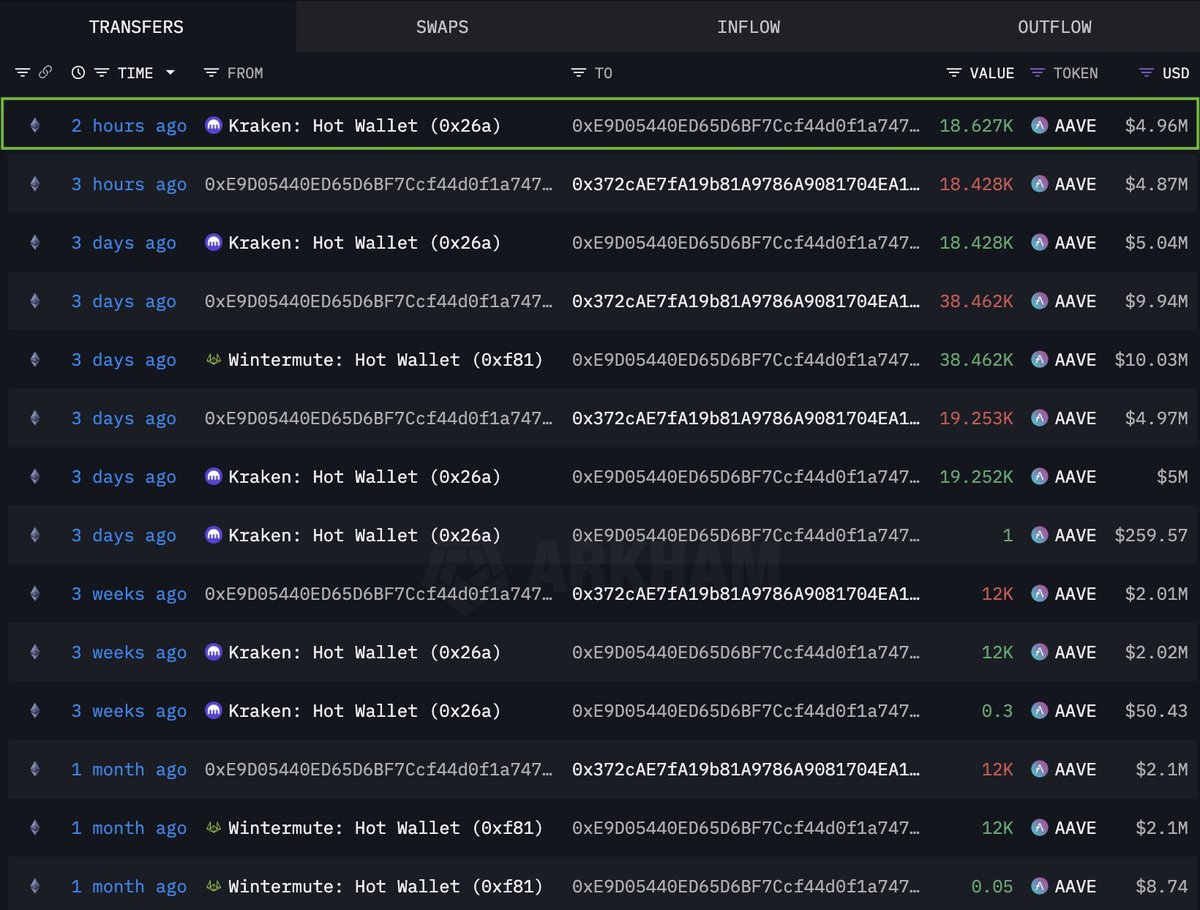Viewport: 1200px width, 910px height.
Task: Switch to the TRANSFERS tab
Action: tap(137, 27)
